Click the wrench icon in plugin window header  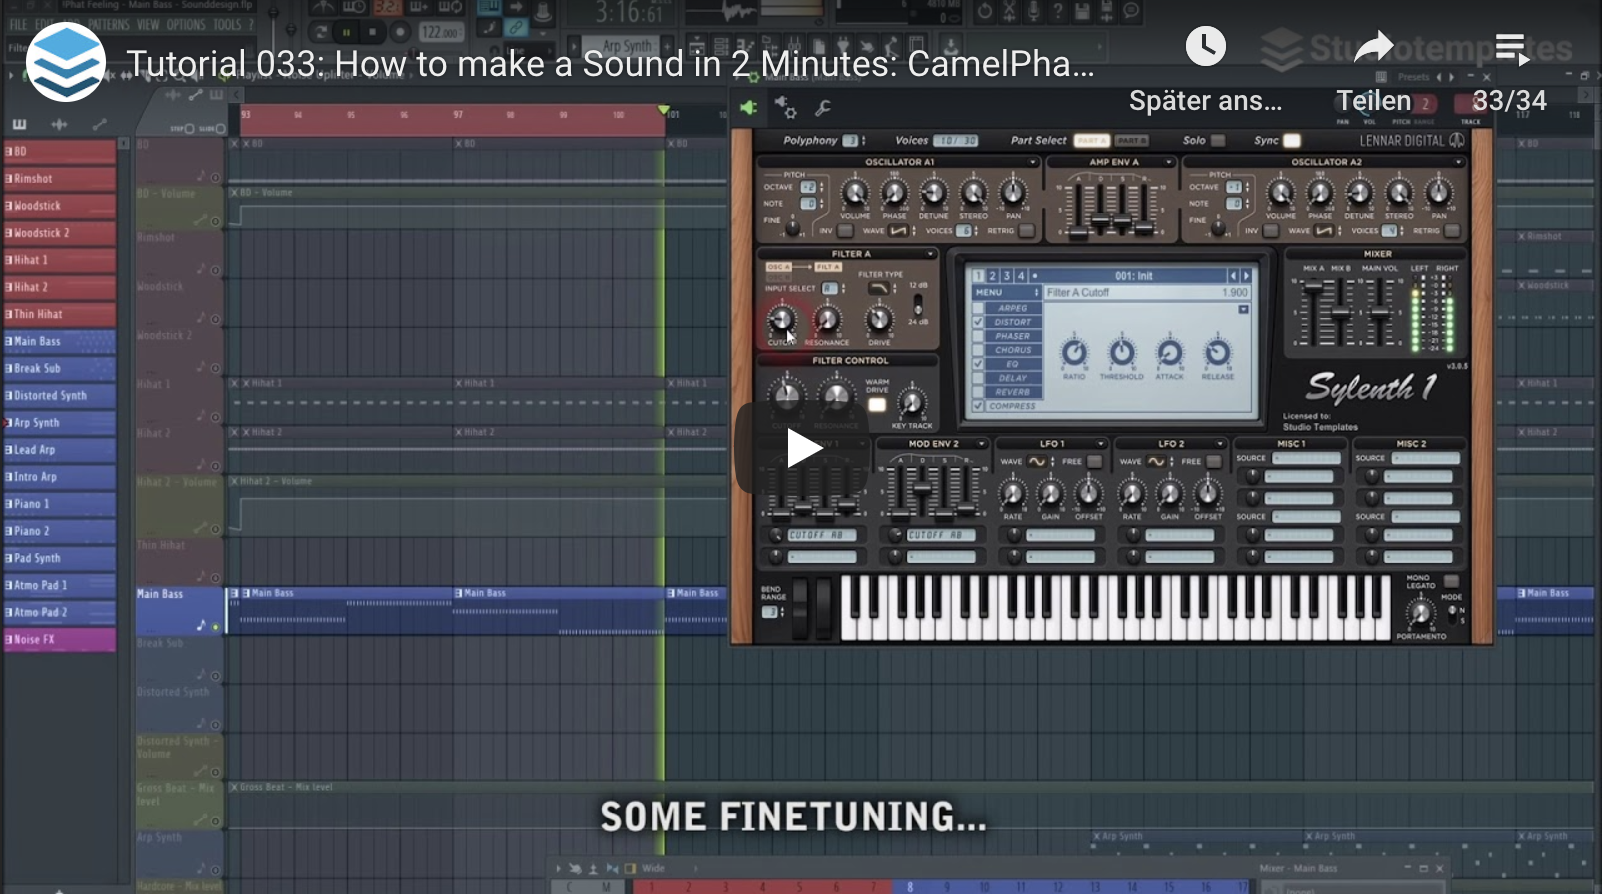823,107
